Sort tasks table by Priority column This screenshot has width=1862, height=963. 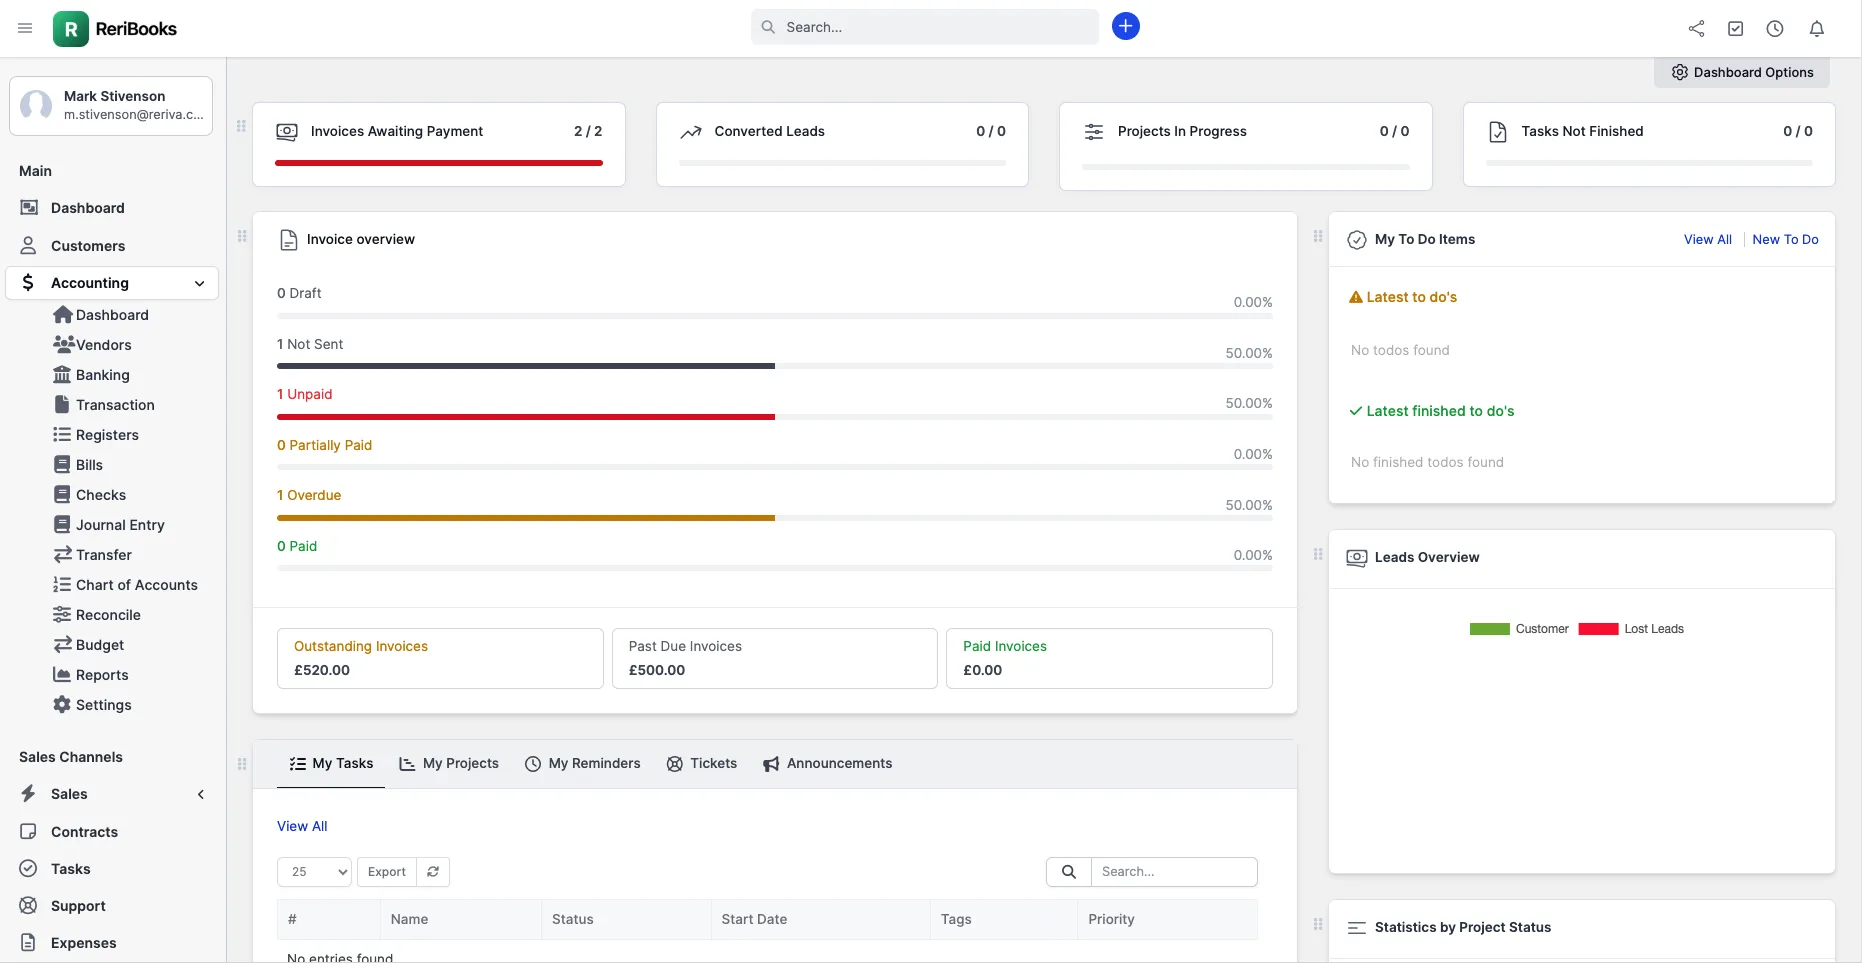(1167, 920)
